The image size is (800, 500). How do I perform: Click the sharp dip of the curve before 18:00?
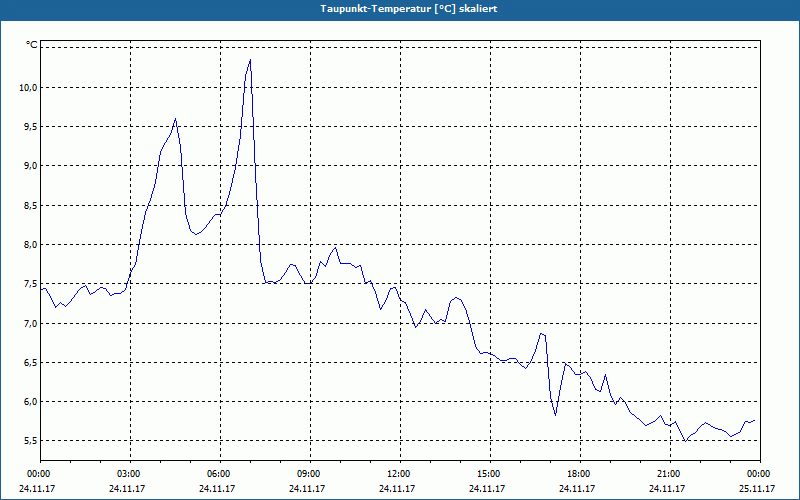click(x=555, y=415)
